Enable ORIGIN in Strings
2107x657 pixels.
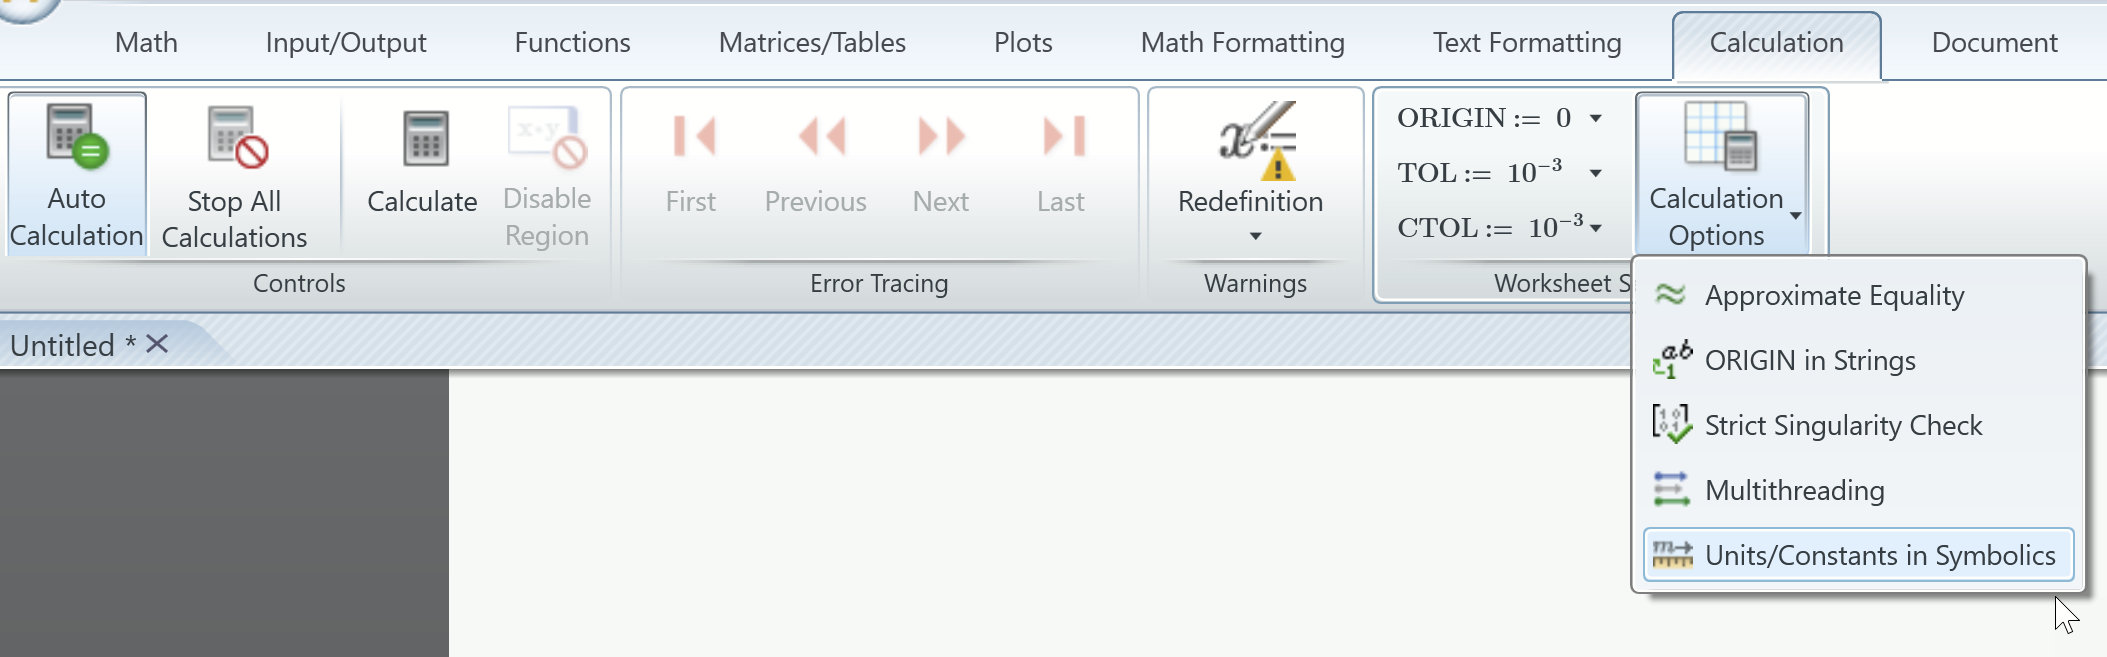[x=1810, y=360]
